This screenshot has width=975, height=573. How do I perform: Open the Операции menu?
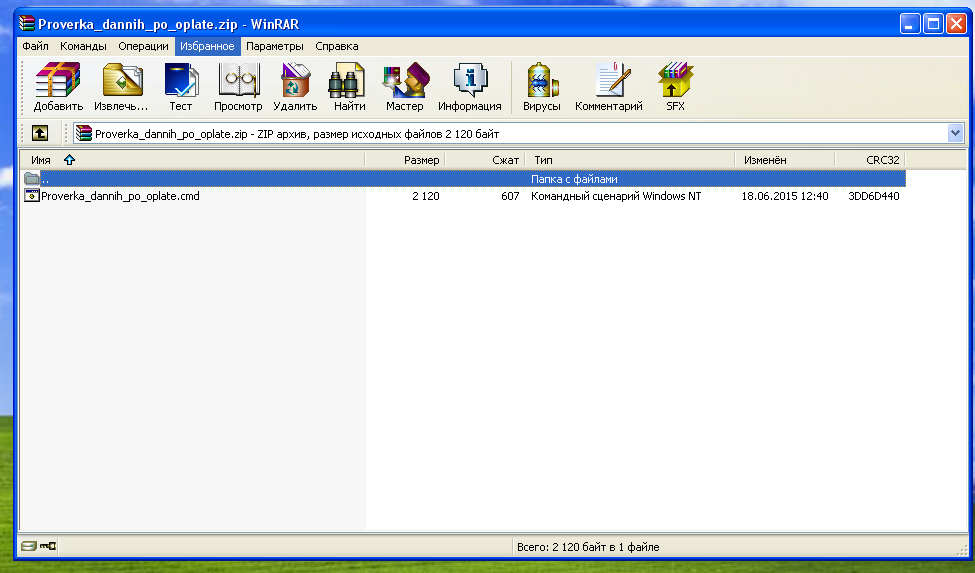tap(143, 46)
